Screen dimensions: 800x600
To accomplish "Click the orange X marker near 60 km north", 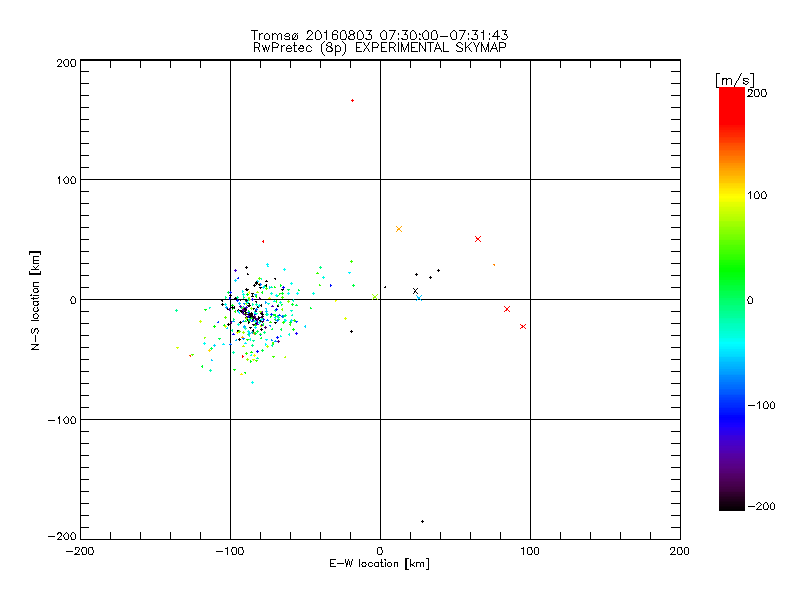I will pos(399,229).
